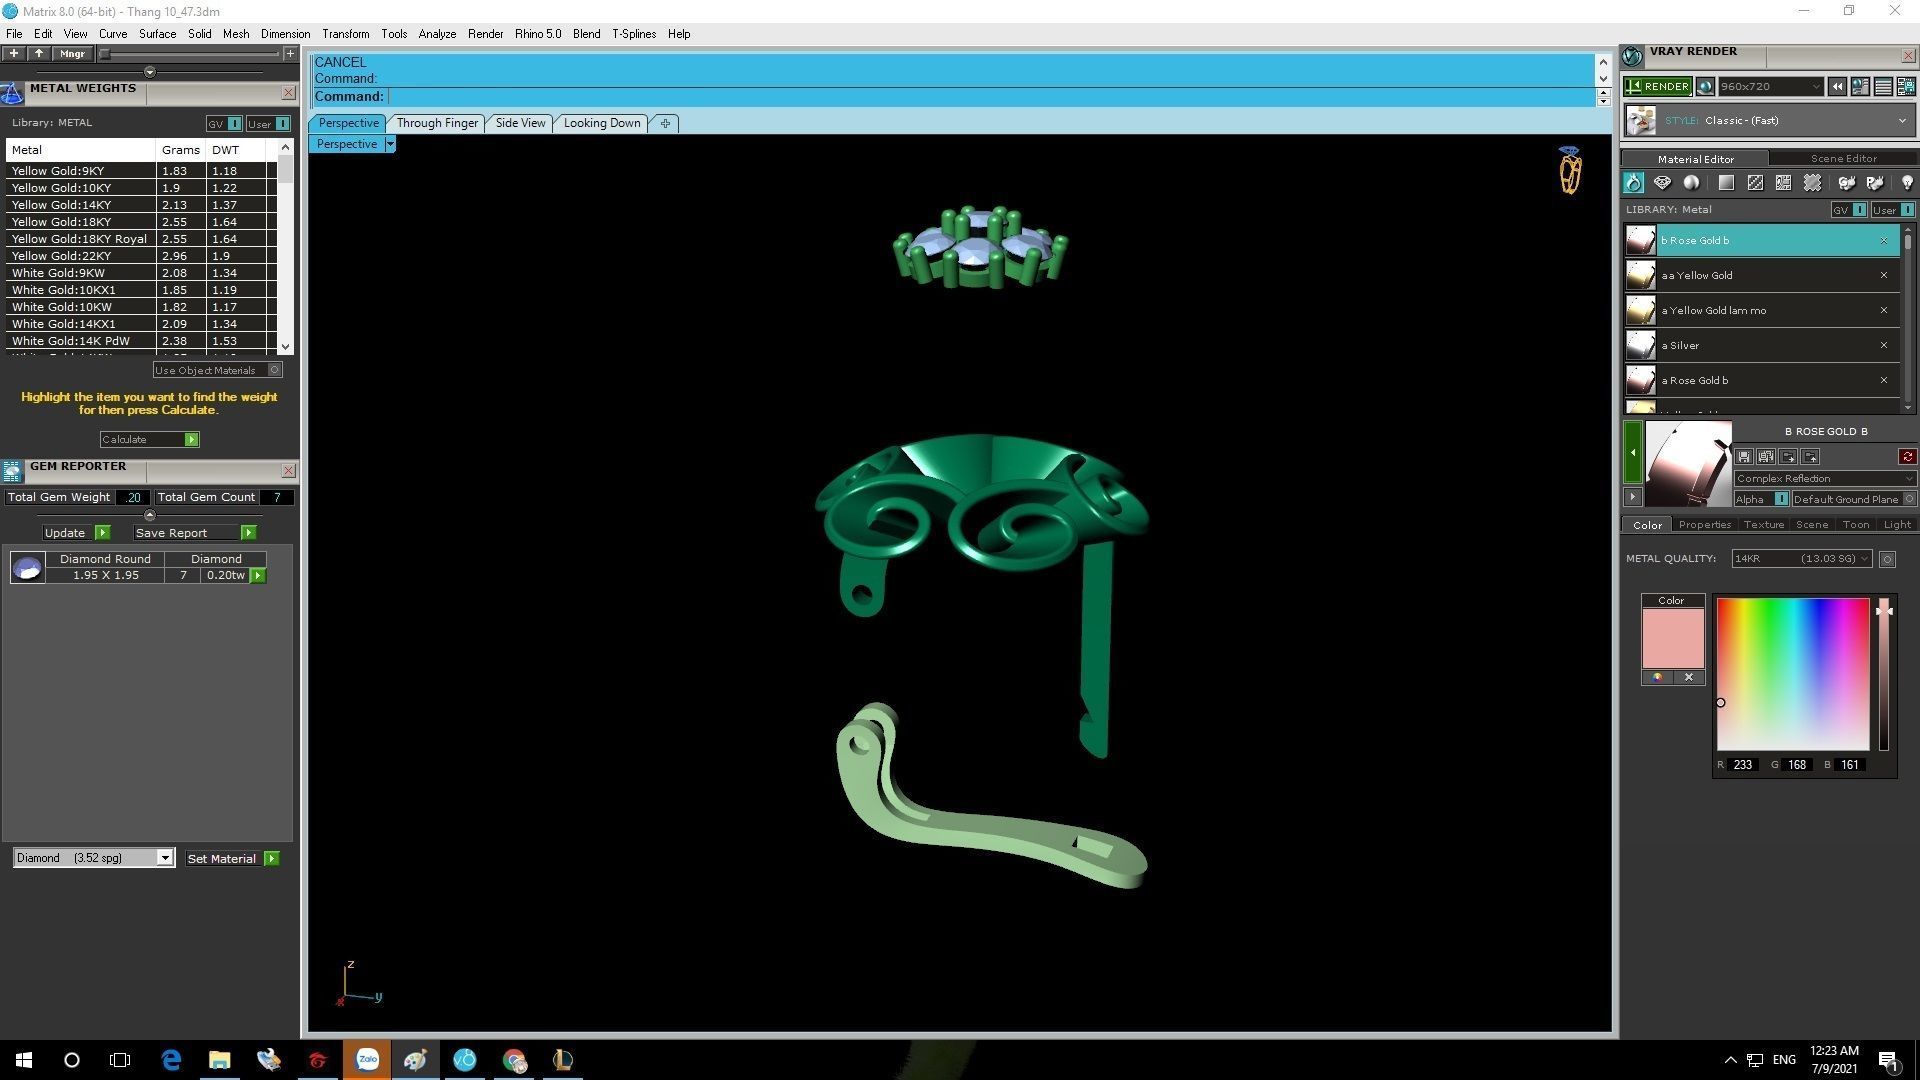Image resolution: width=1920 pixels, height=1080 pixels.
Task: Click the rewind previous render icon
Action: coord(1837,87)
